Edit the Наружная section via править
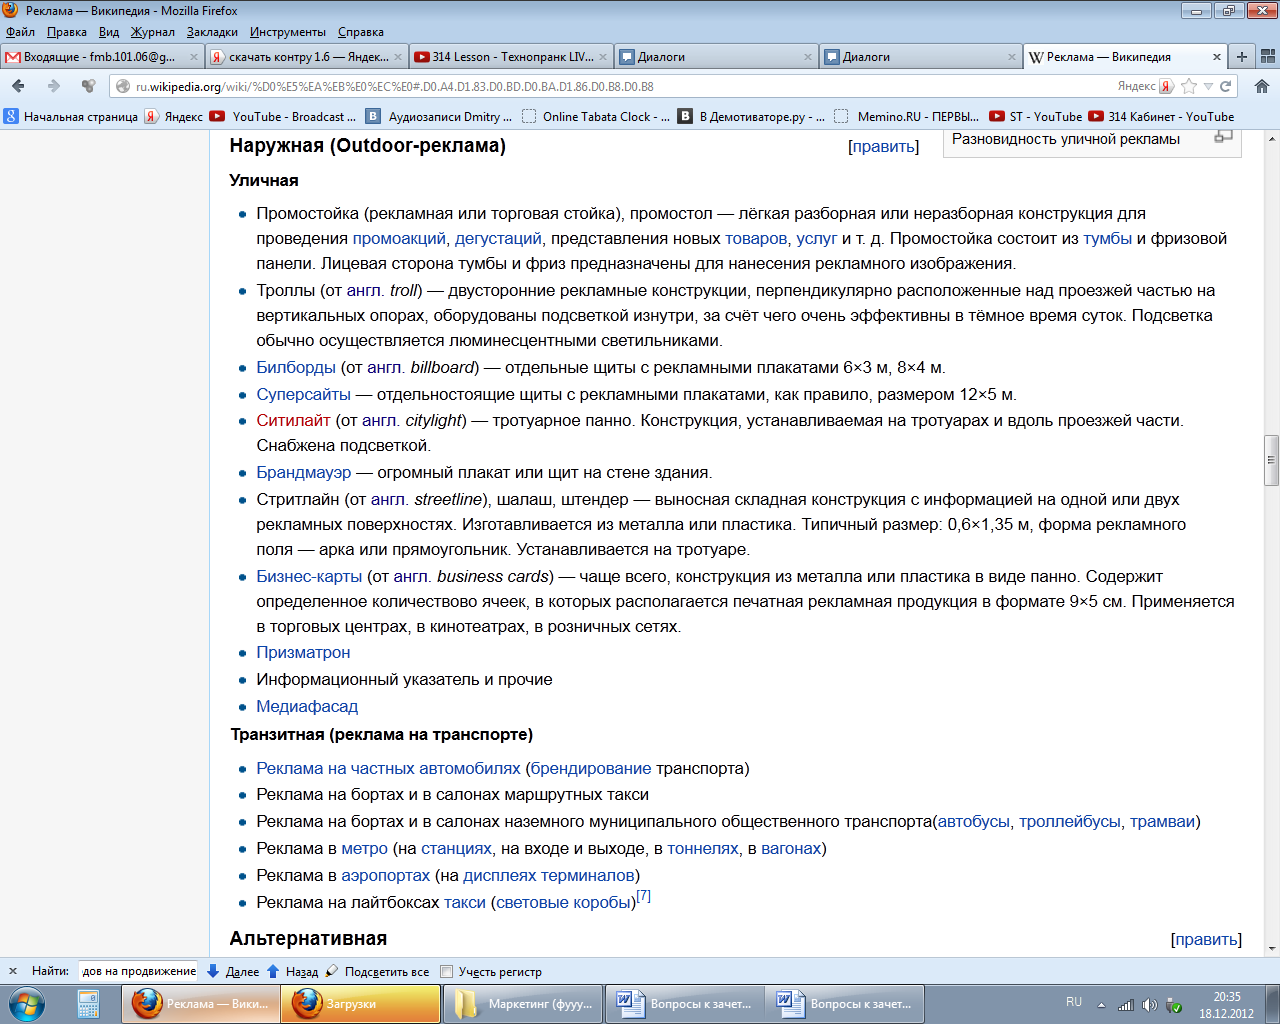Screen dimensions: 1280x1024 click(x=884, y=147)
